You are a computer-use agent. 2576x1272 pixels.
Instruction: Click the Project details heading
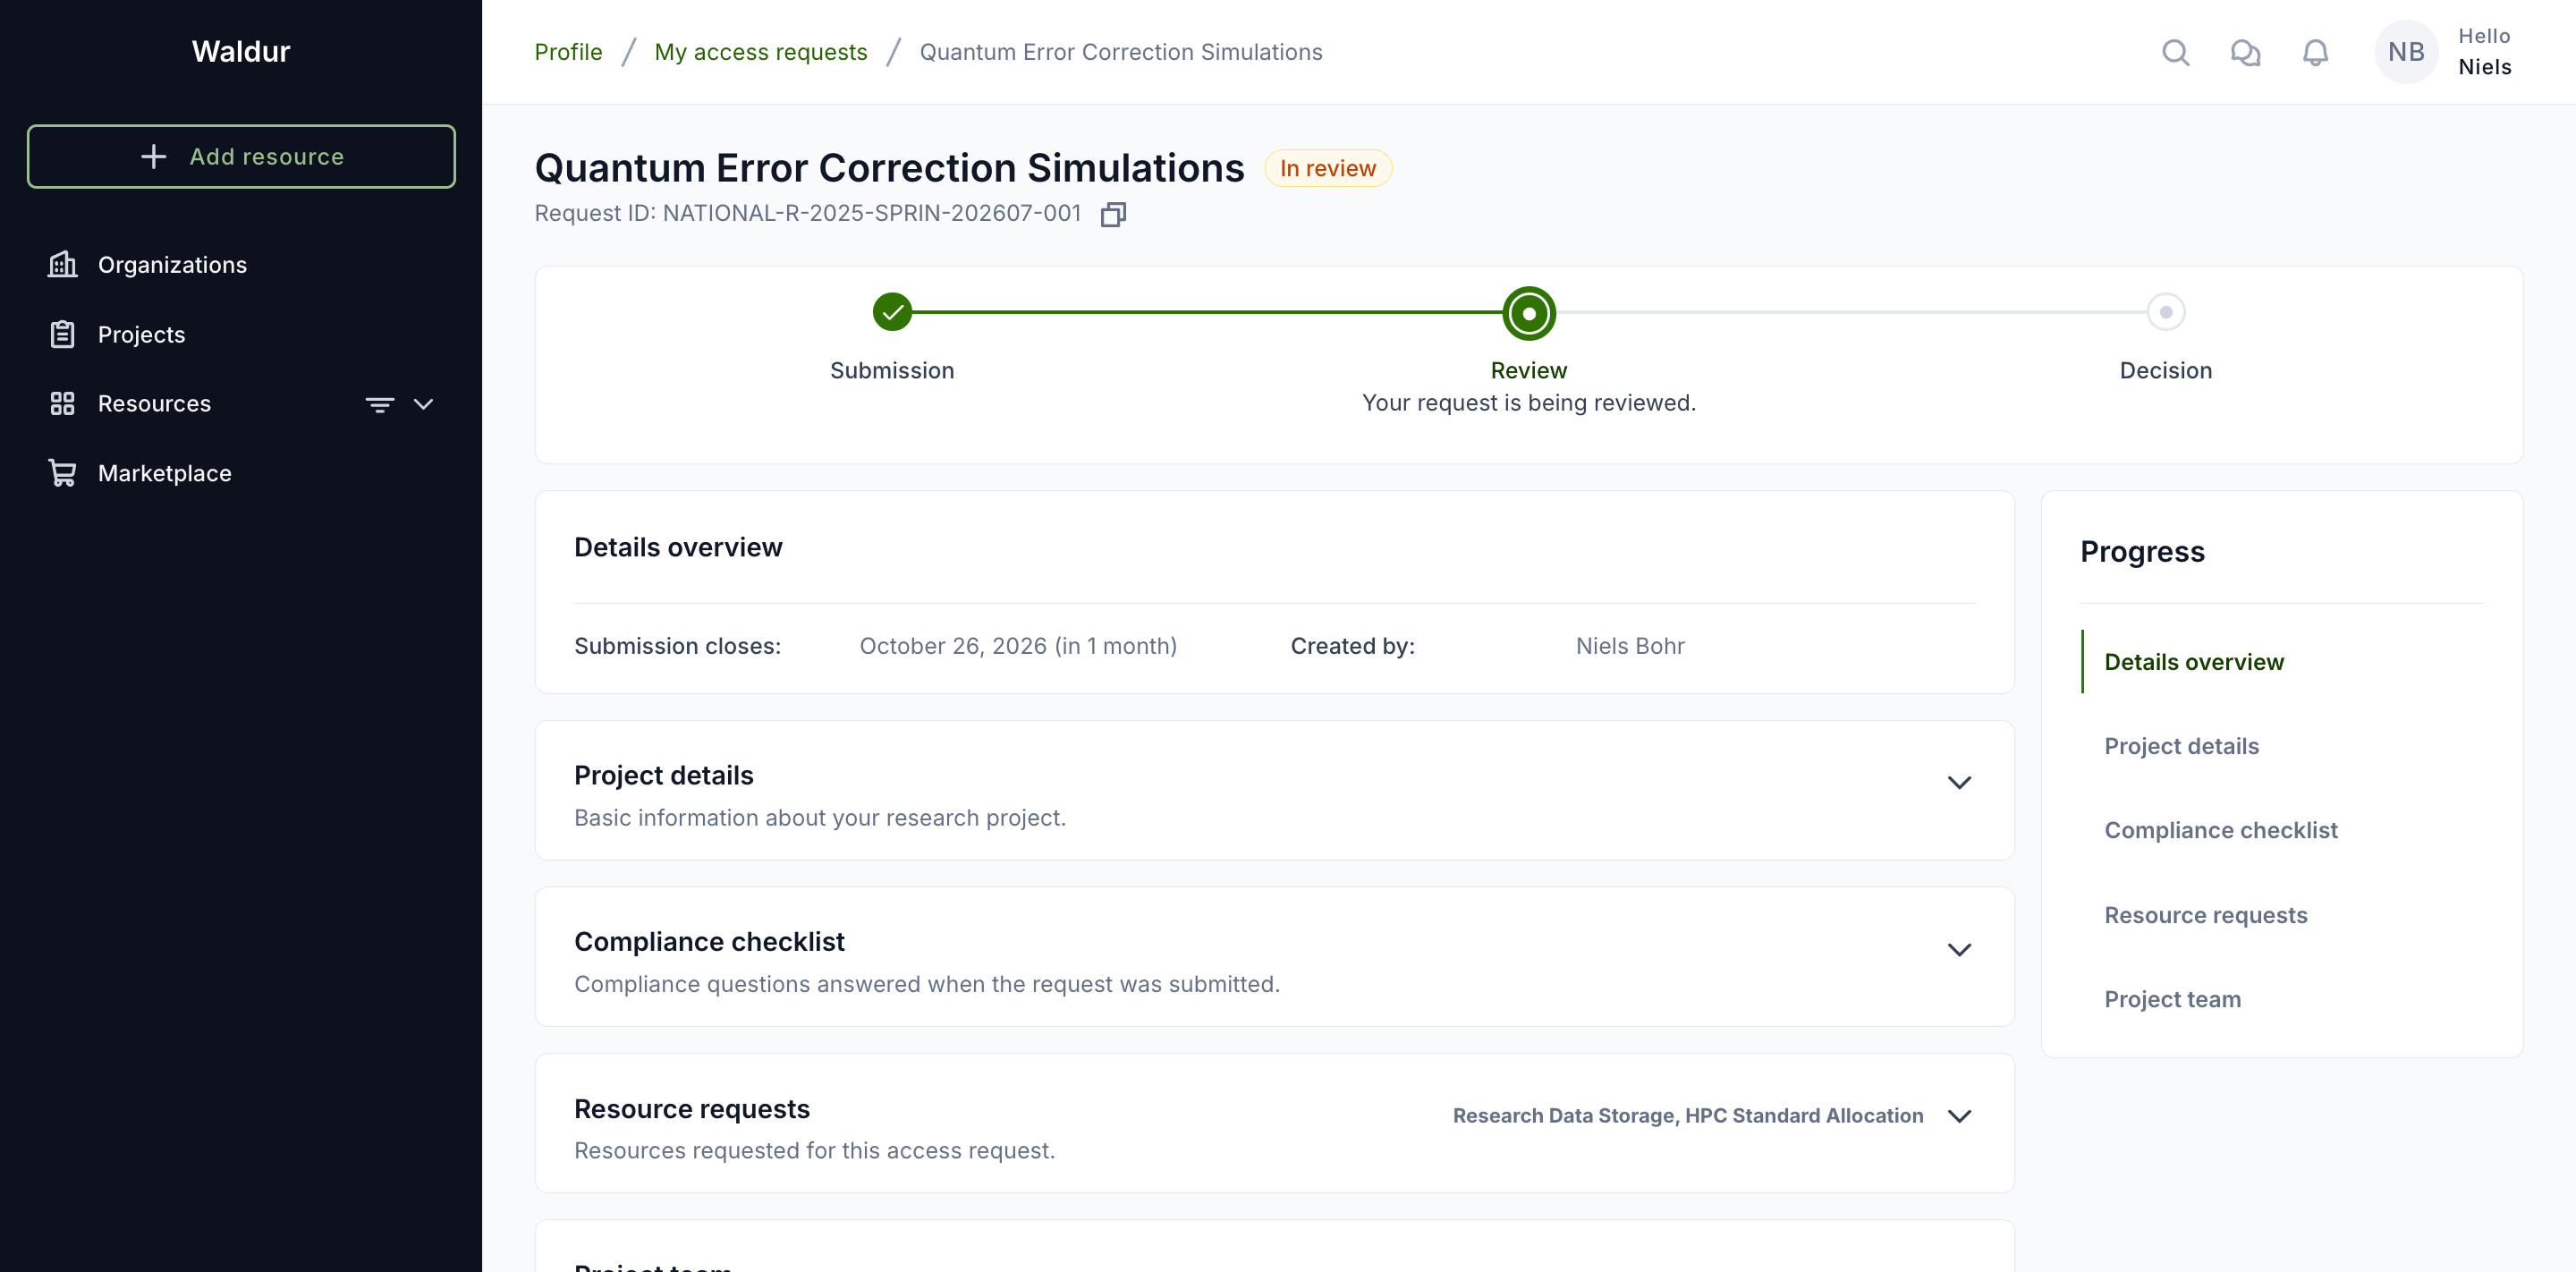[663, 775]
